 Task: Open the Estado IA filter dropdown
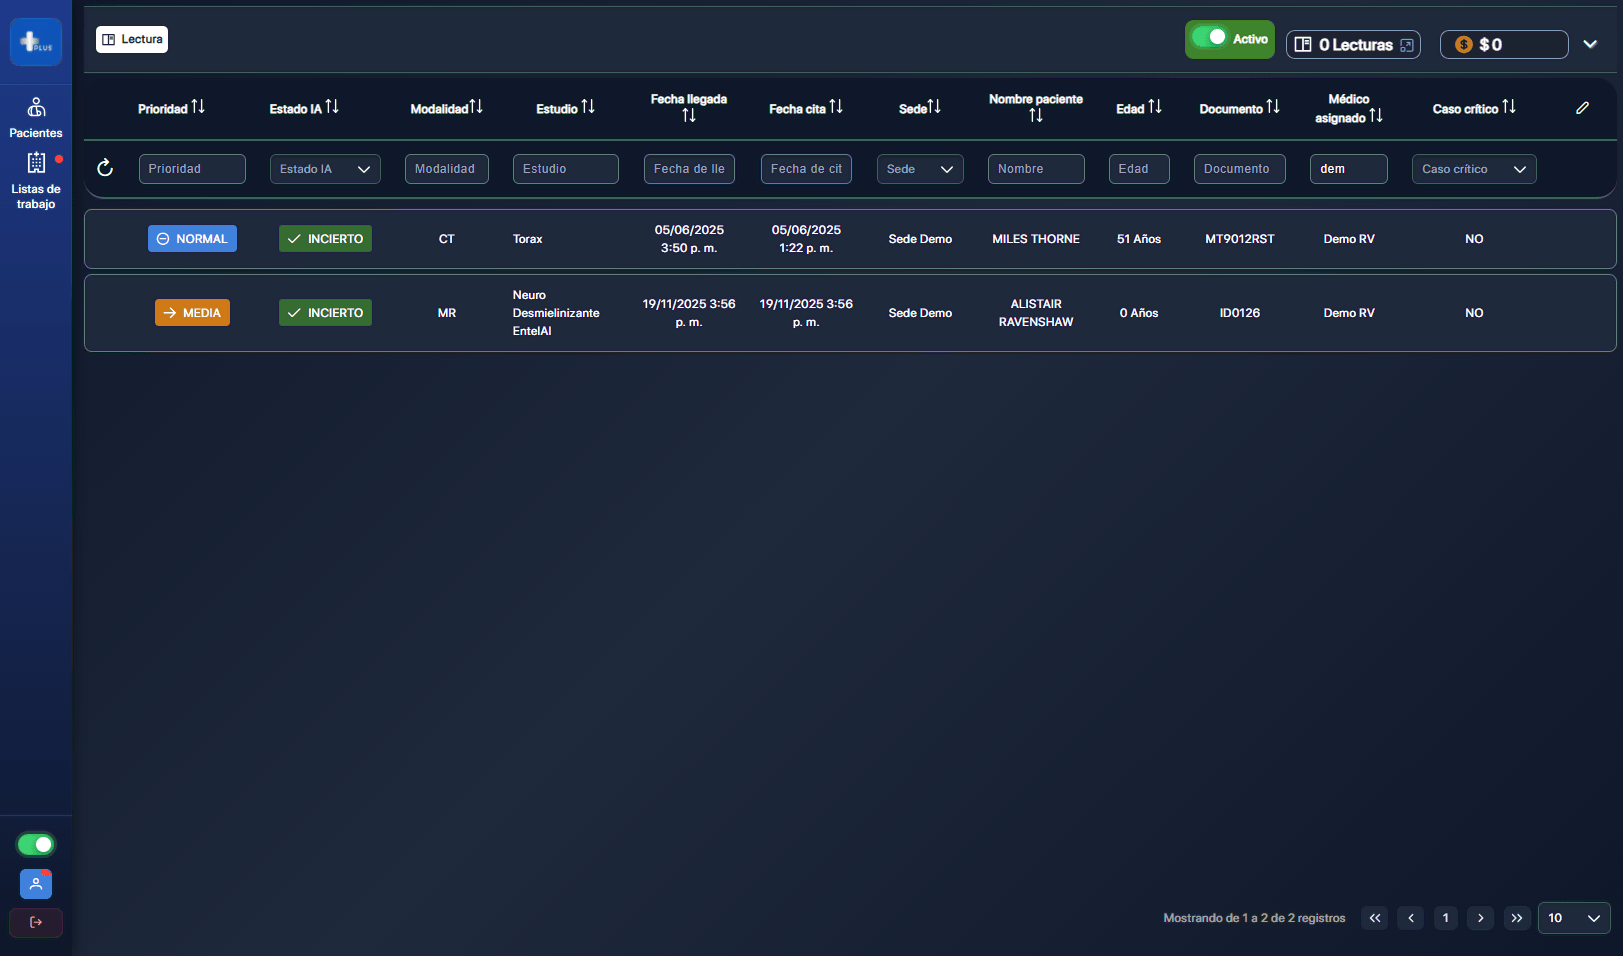point(325,169)
